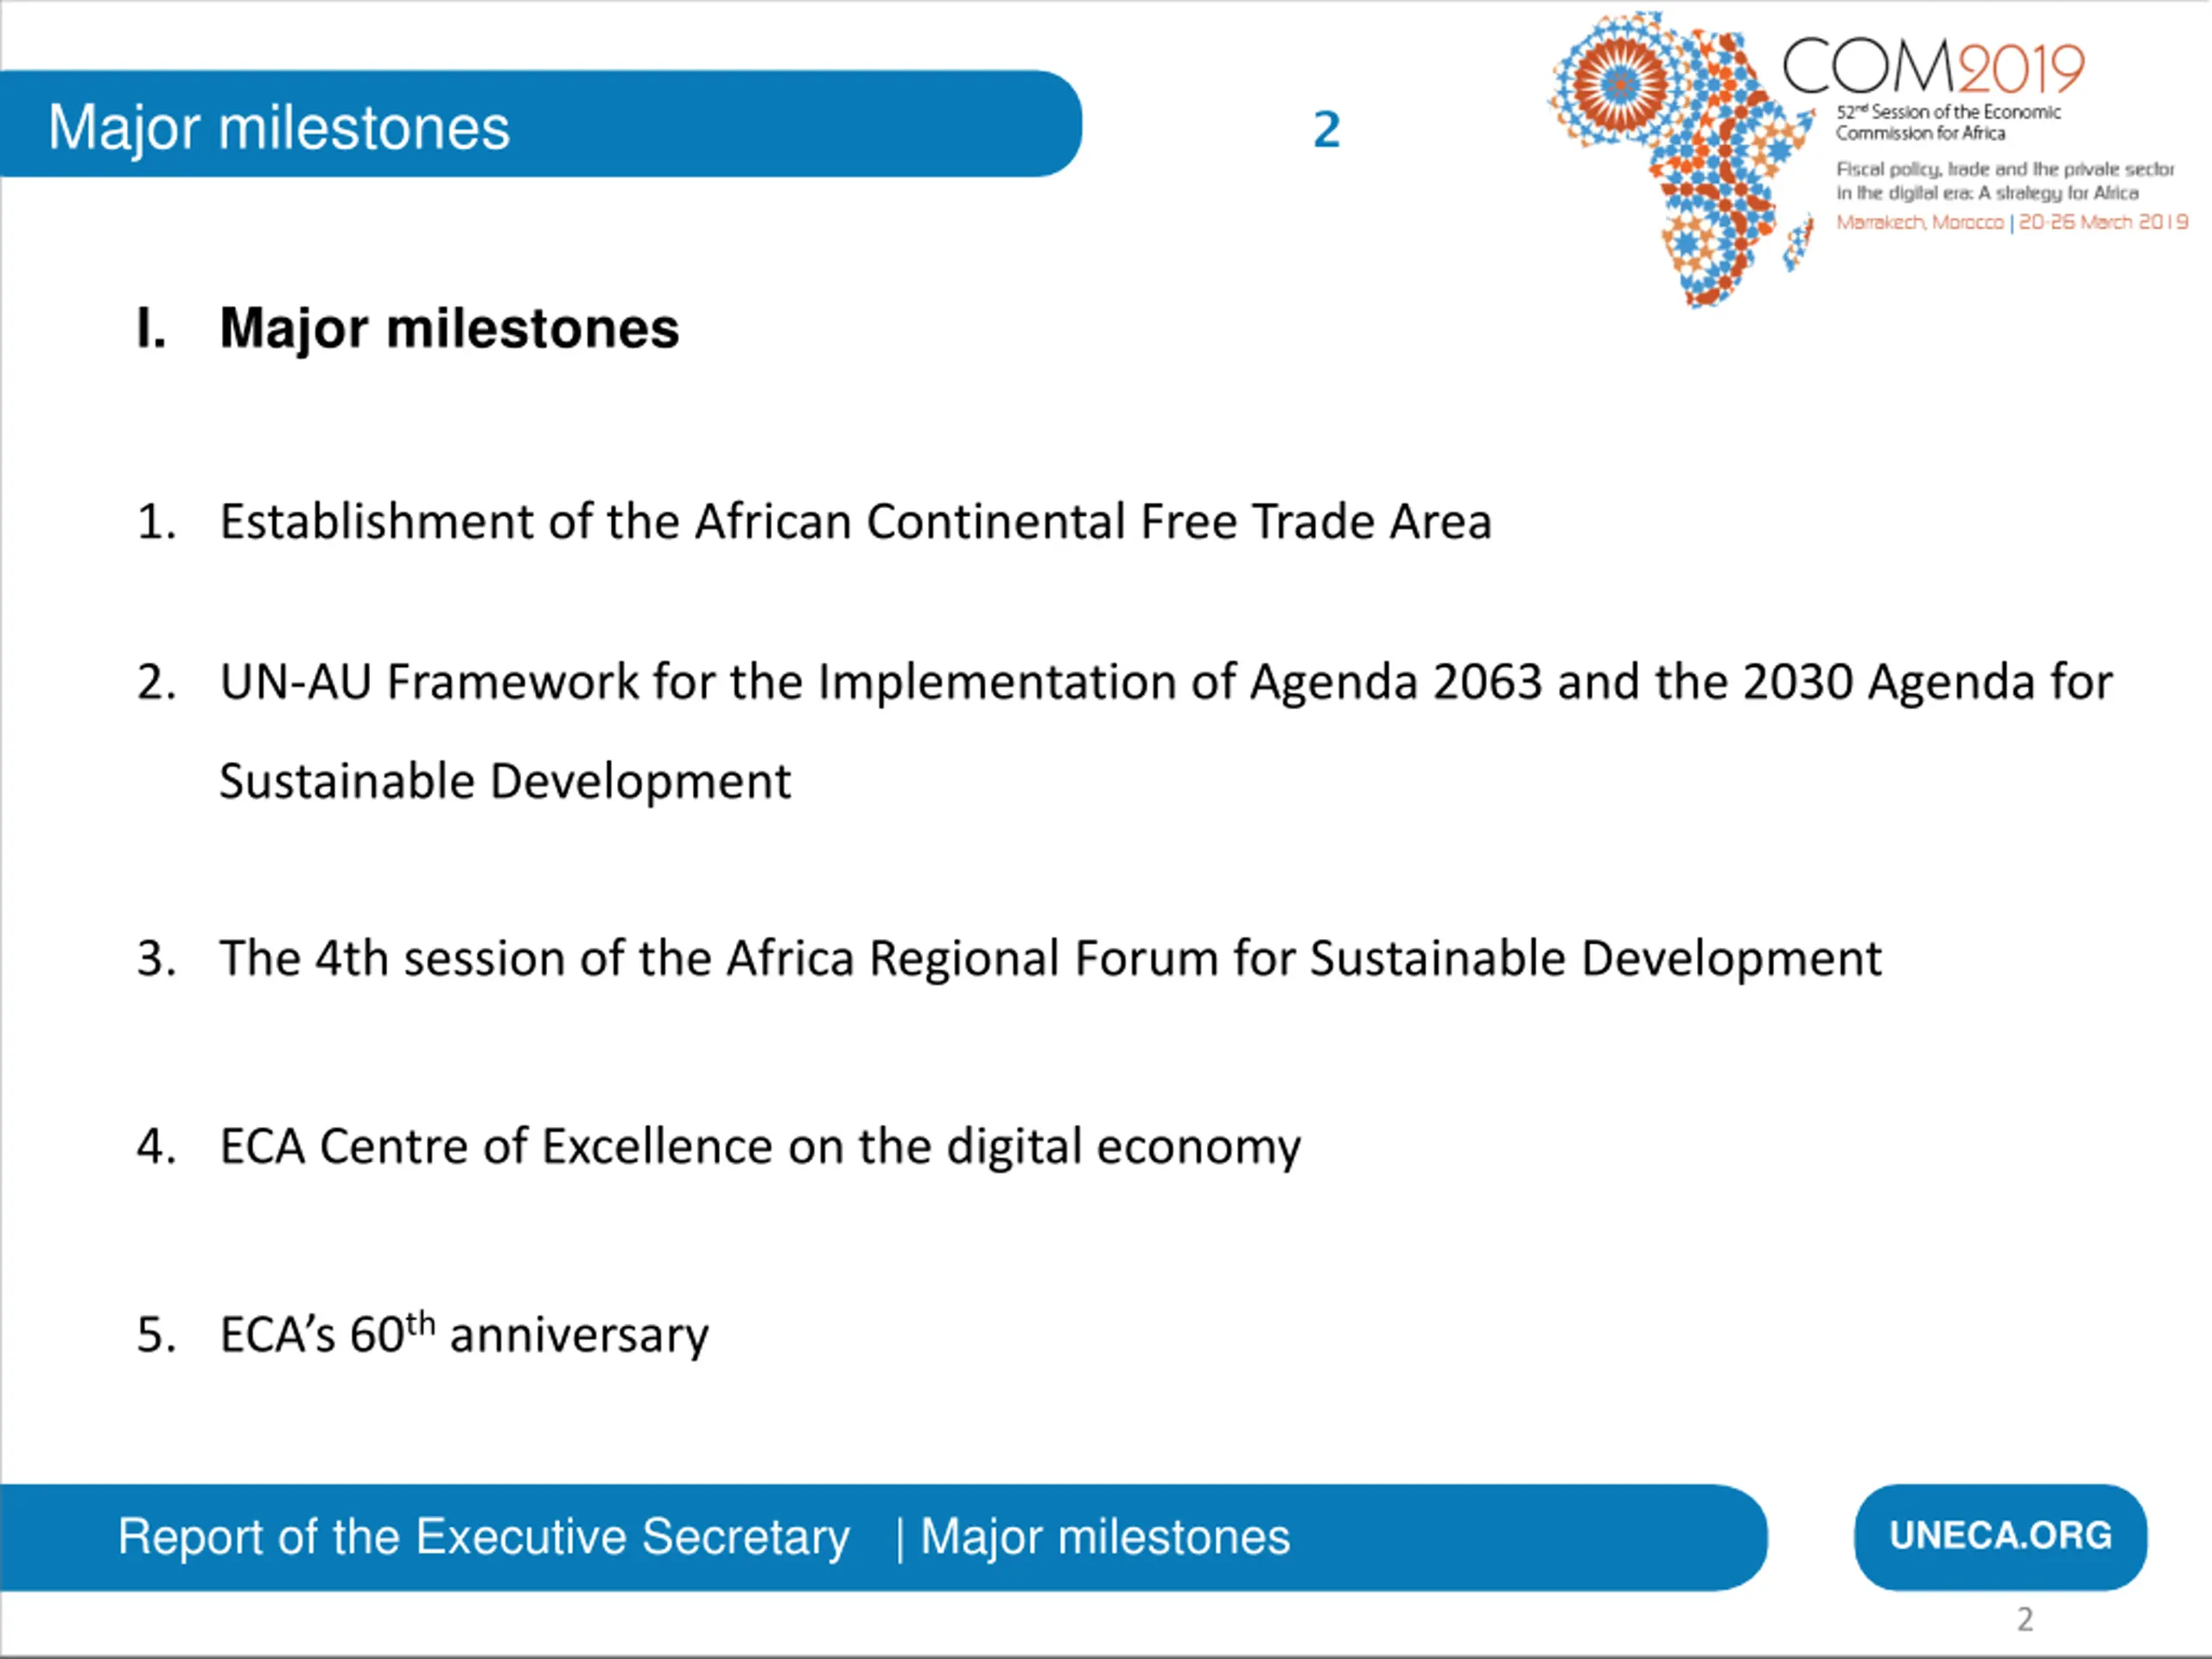2212x1659 pixels.
Task: Click the Marrakech, Morocco location text
Action: pos(1919,222)
